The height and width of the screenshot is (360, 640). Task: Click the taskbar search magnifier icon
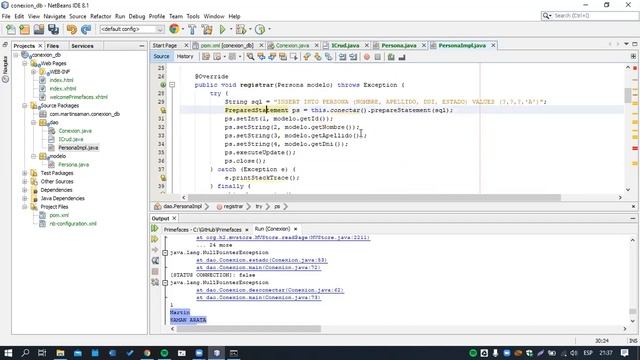pos(25,353)
